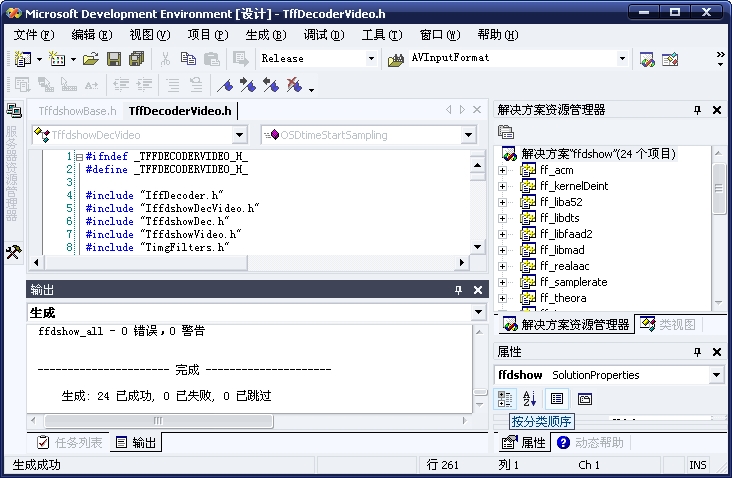
Task: Go to previous bookmark icon
Action: pyautogui.click(x=271, y=85)
